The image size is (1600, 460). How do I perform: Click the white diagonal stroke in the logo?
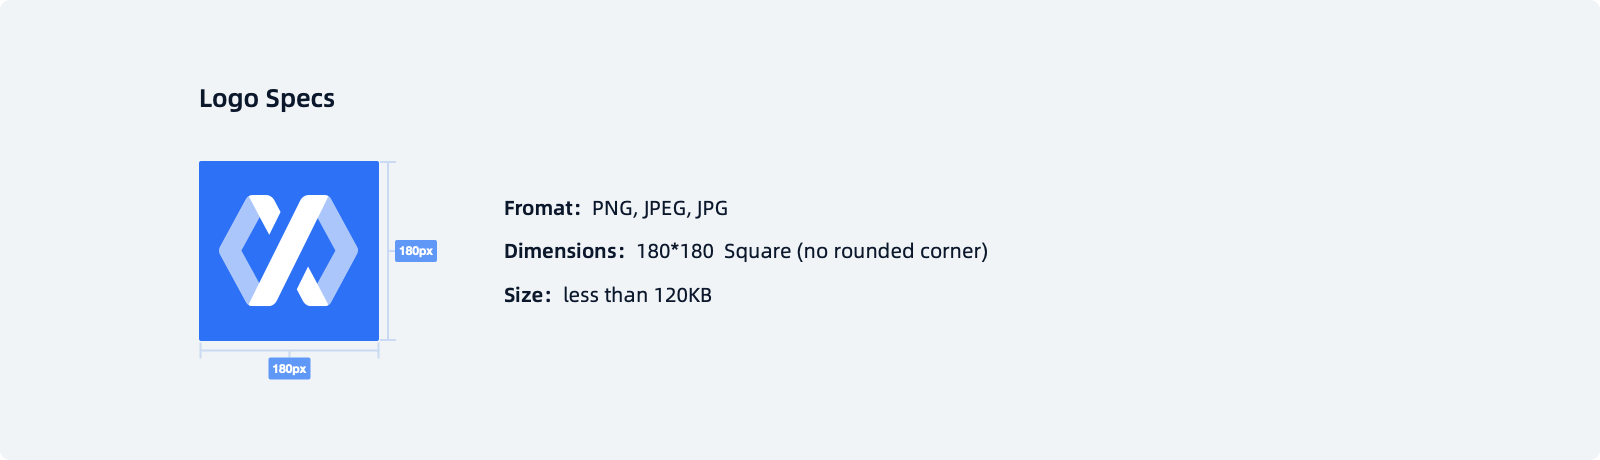pyautogui.click(x=289, y=250)
